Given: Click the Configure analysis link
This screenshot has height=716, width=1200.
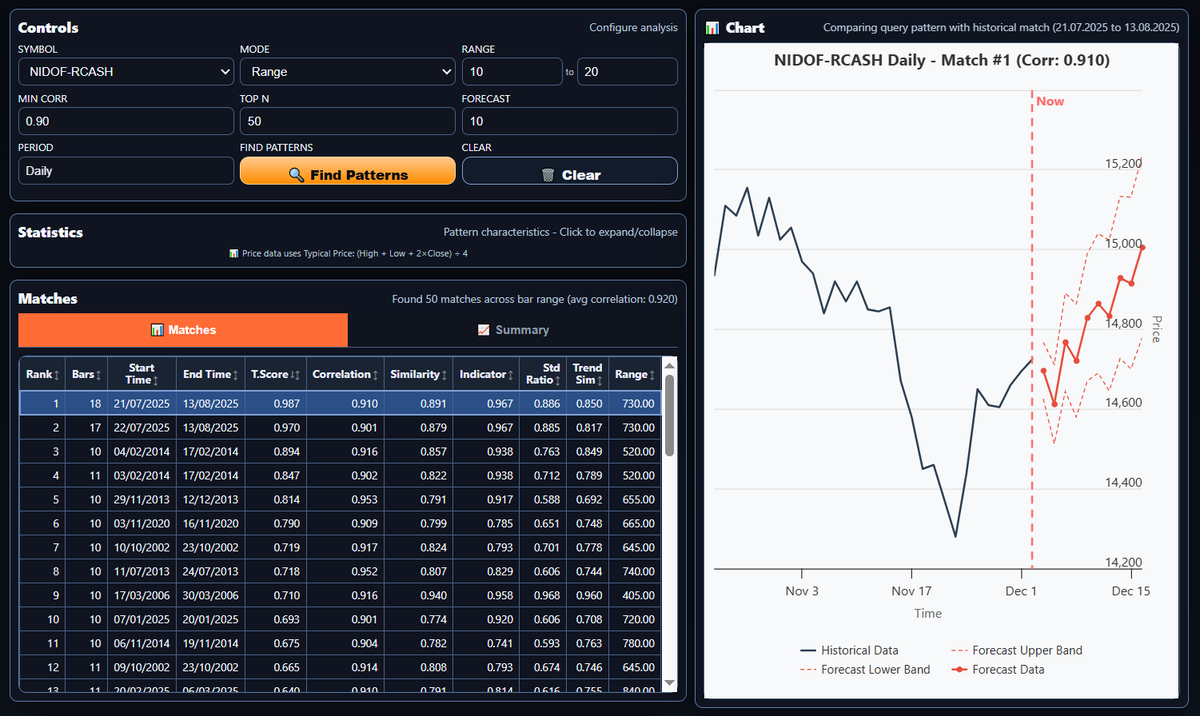Looking at the screenshot, I should [x=633, y=28].
